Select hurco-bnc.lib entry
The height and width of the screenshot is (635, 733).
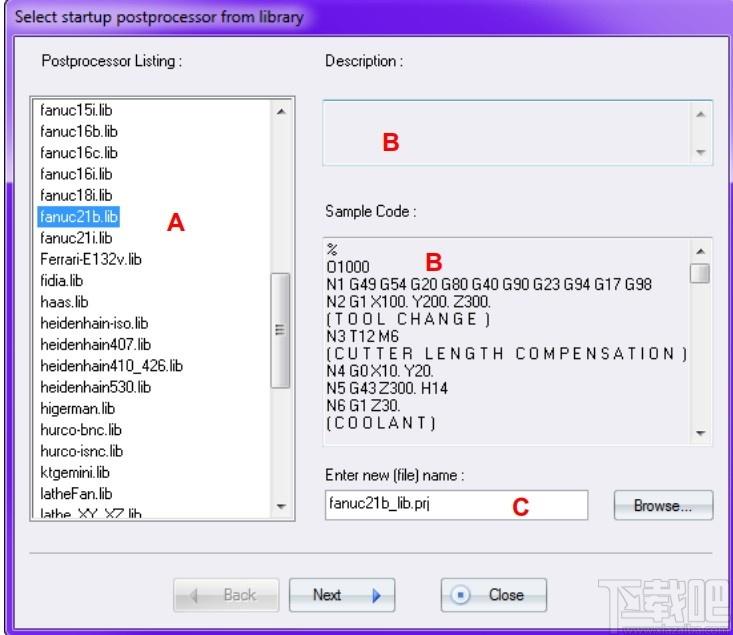(81, 430)
